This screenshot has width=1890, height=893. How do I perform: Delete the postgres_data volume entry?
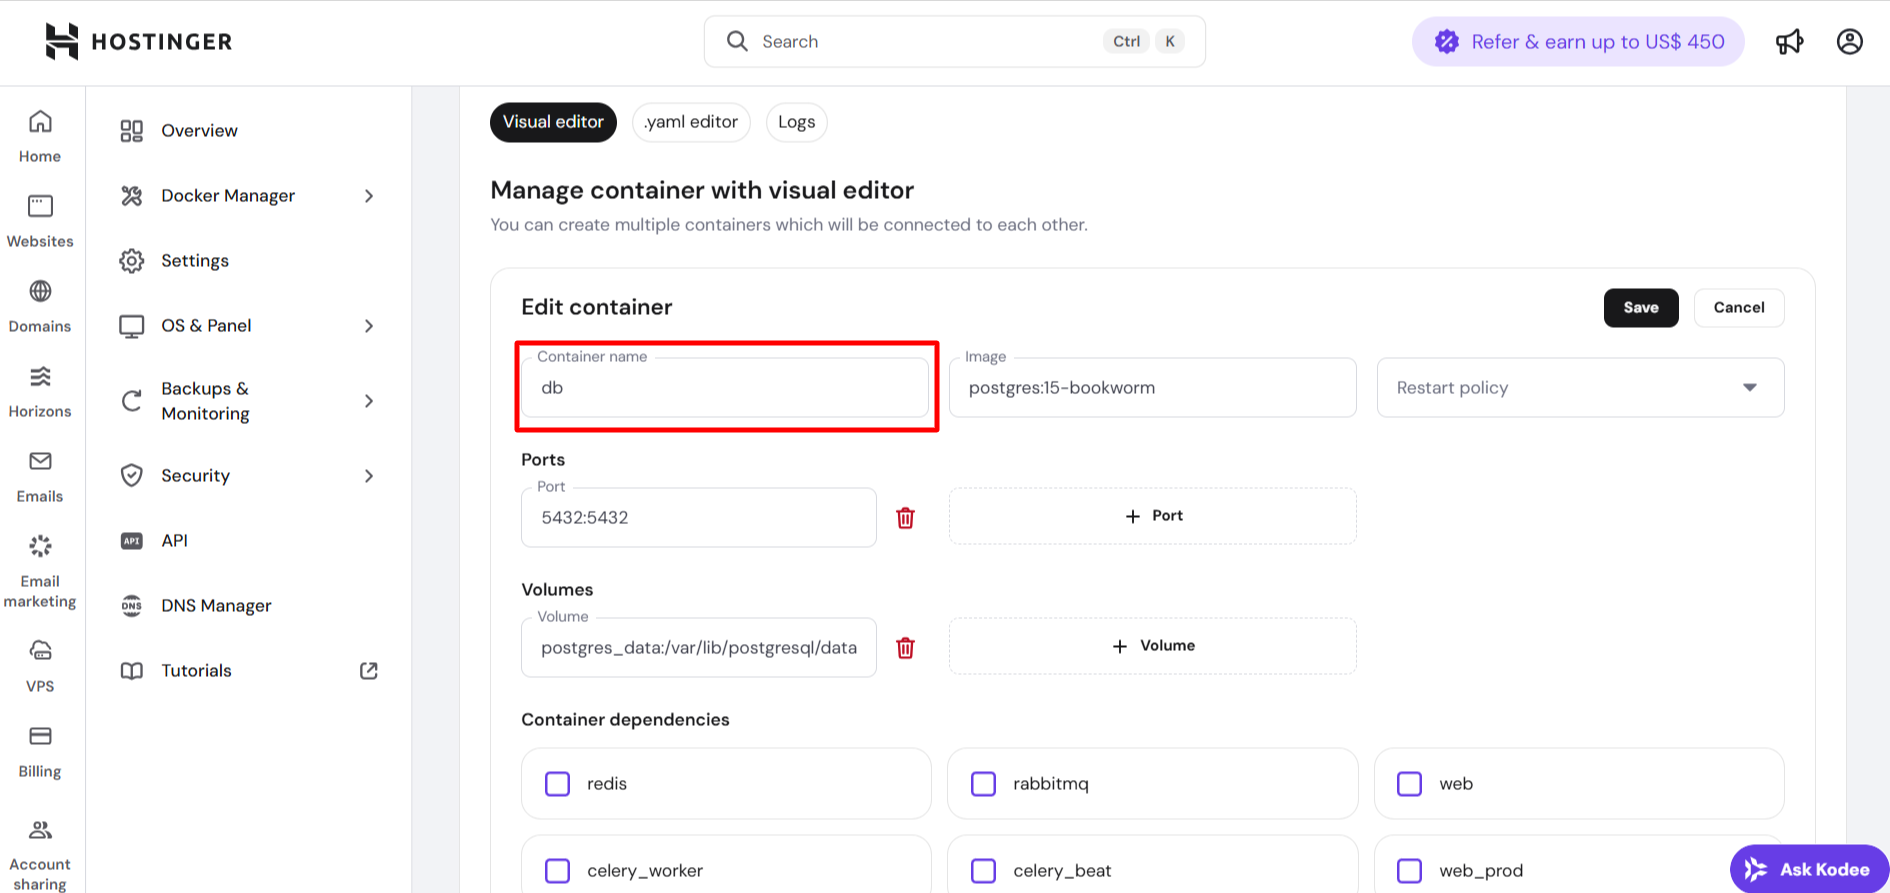905,647
